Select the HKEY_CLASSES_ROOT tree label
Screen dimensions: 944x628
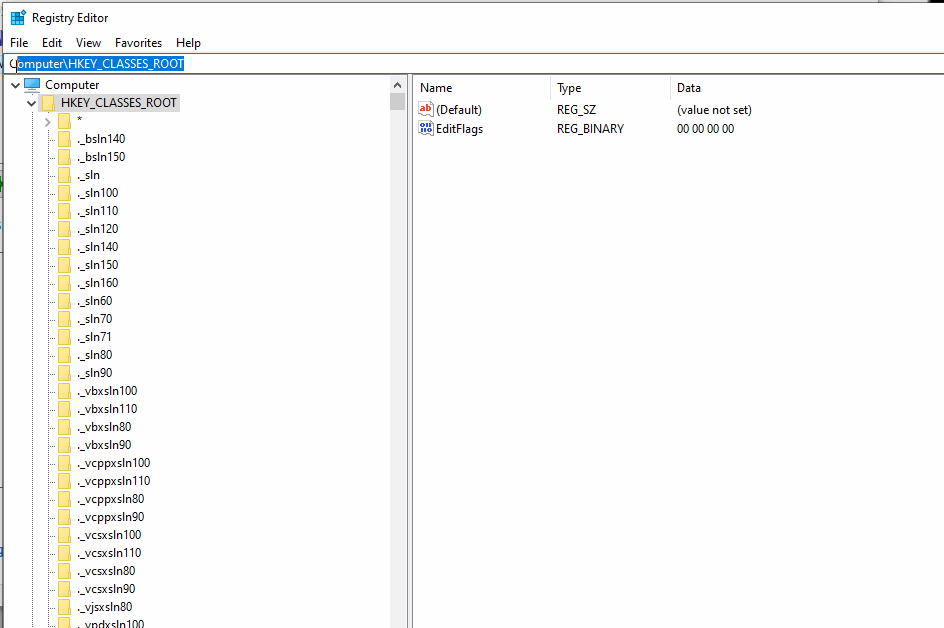pos(119,103)
